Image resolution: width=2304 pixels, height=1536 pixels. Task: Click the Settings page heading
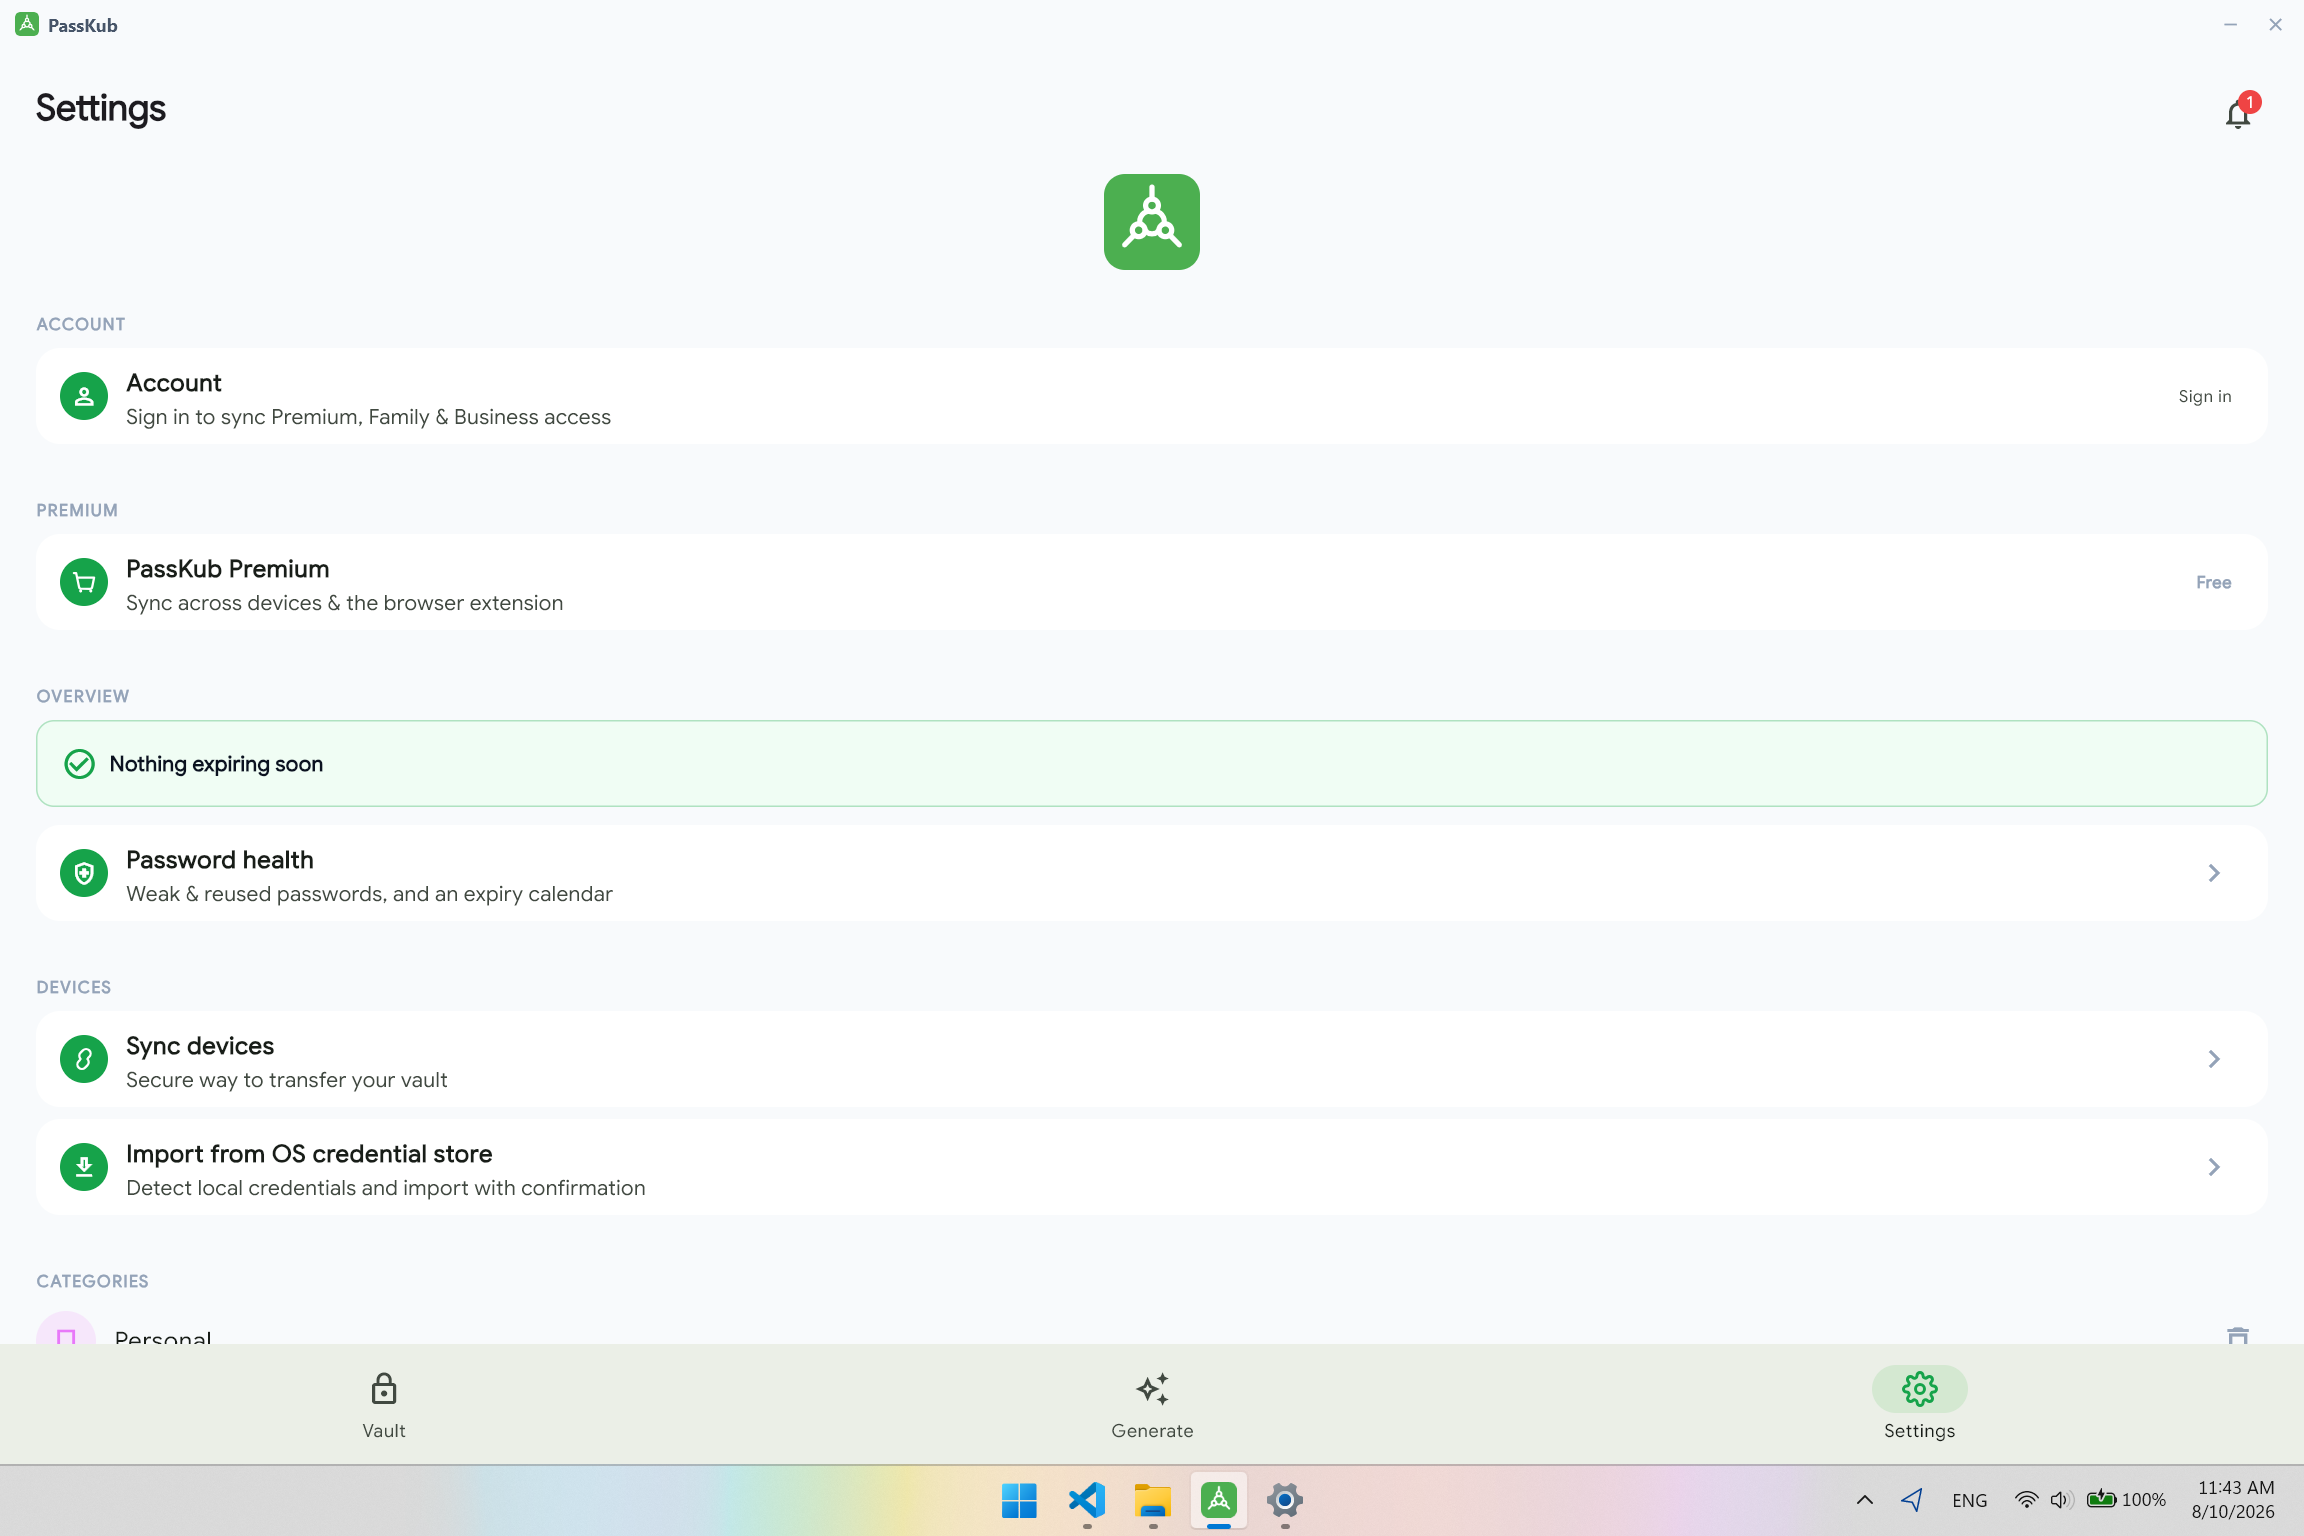[x=101, y=108]
